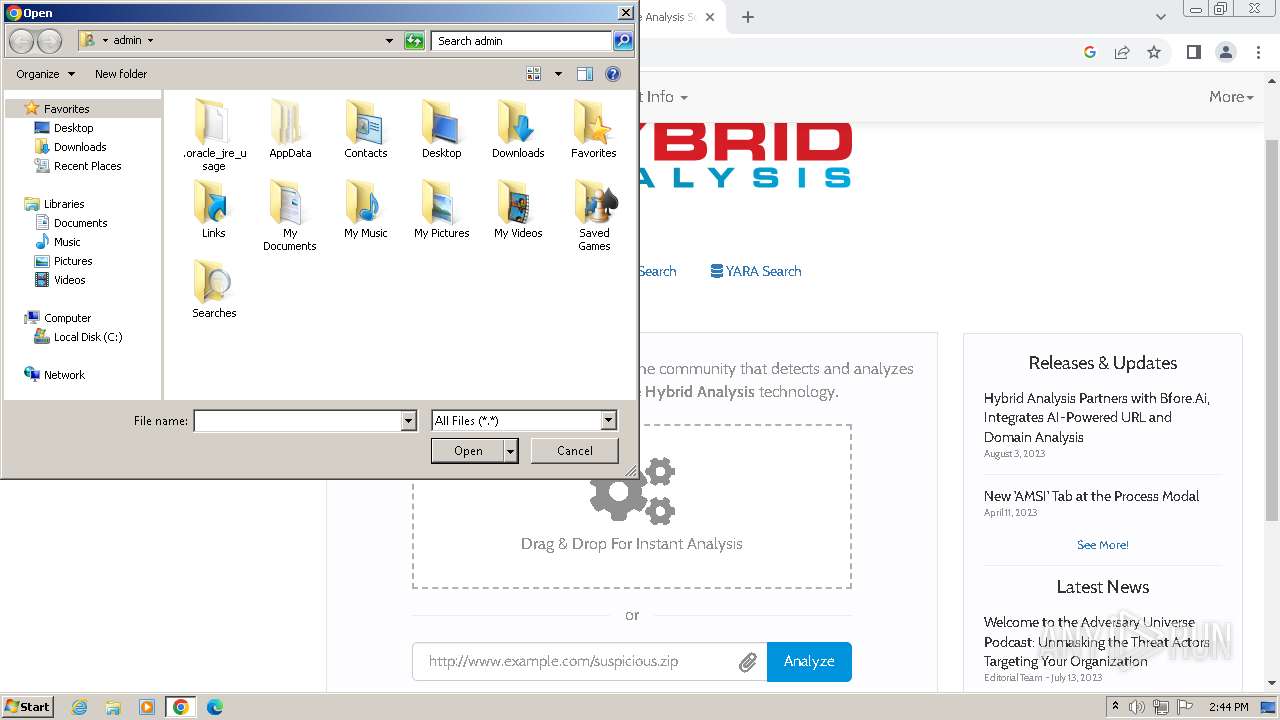Click the Google icon in address bar

point(1090,52)
